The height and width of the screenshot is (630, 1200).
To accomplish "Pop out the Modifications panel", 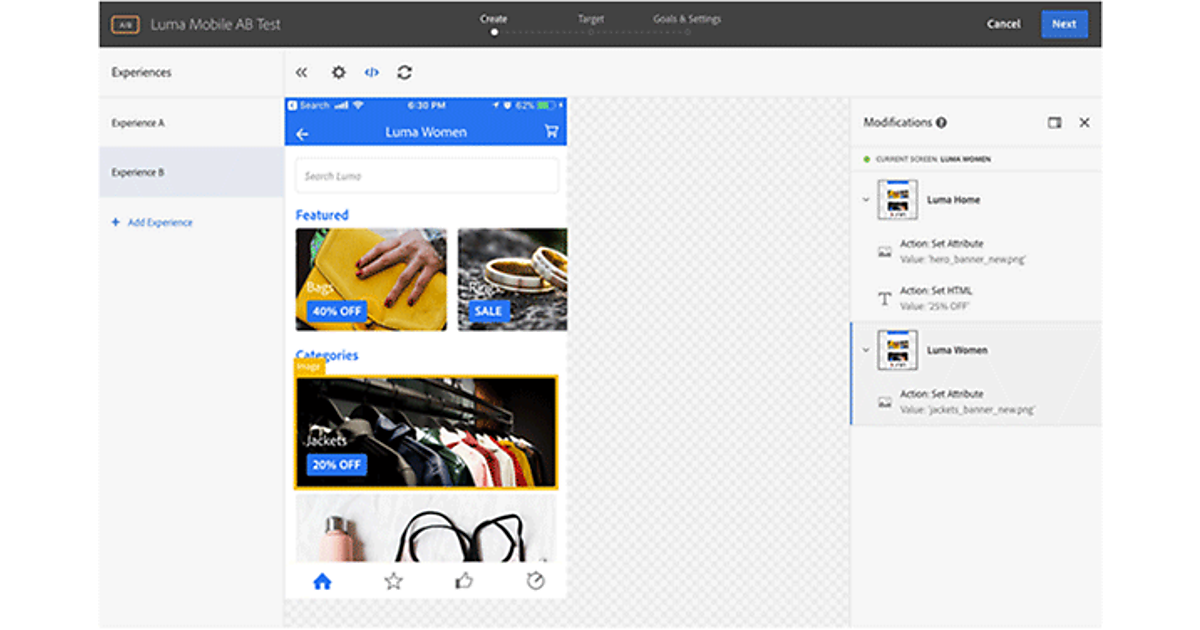I will pyautogui.click(x=1054, y=123).
